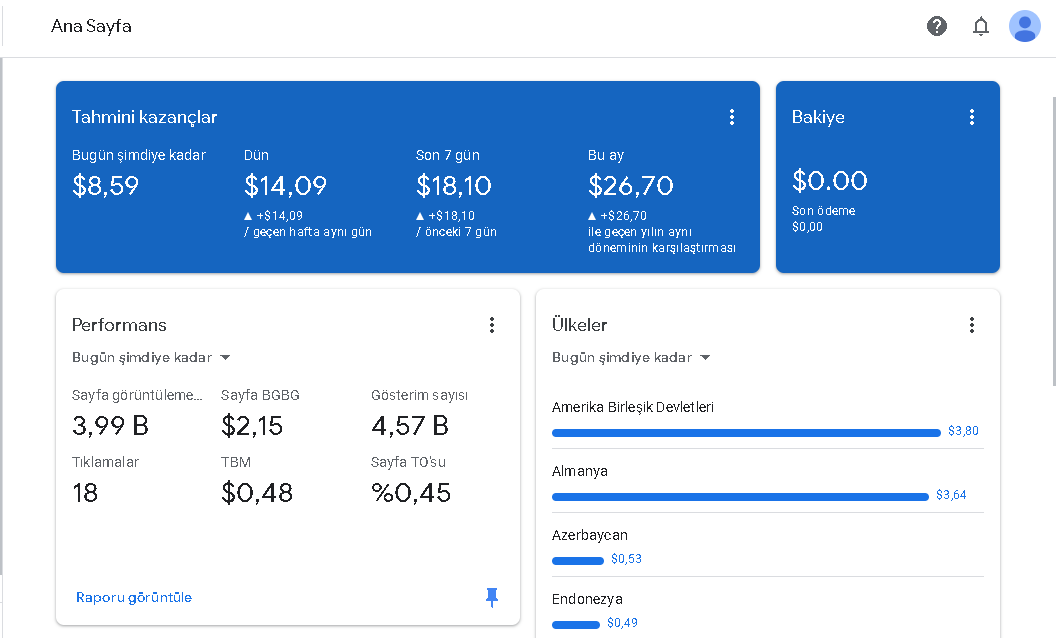The image size is (1056, 638).
Task: Open Performans card three-dot menu
Action: tap(492, 325)
